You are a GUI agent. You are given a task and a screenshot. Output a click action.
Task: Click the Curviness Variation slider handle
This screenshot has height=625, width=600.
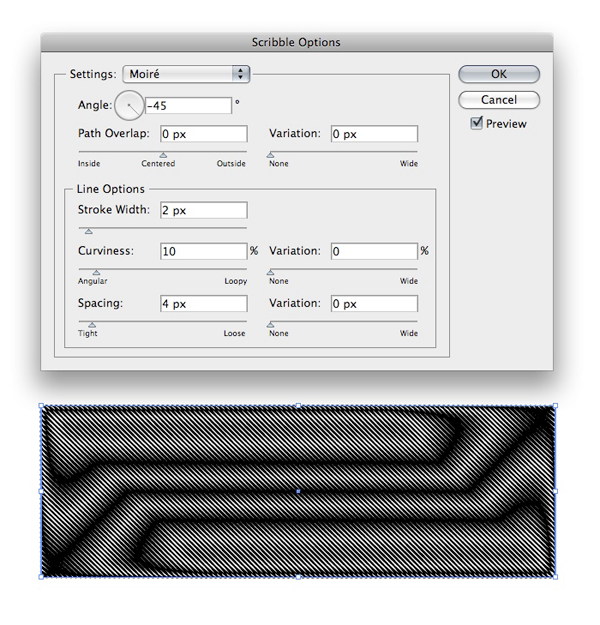click(271, 272)
